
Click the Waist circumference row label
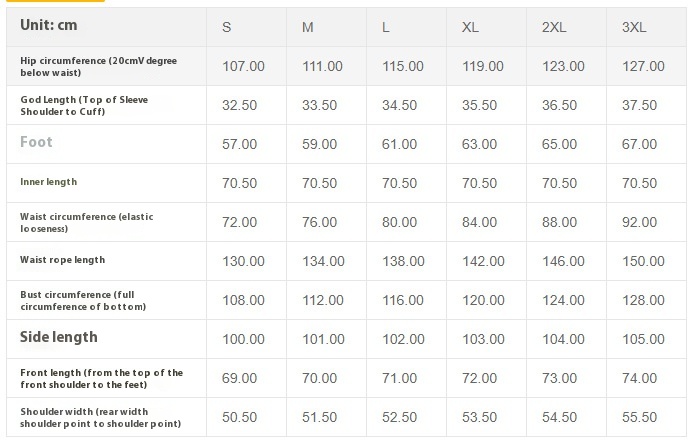[87, 222]
